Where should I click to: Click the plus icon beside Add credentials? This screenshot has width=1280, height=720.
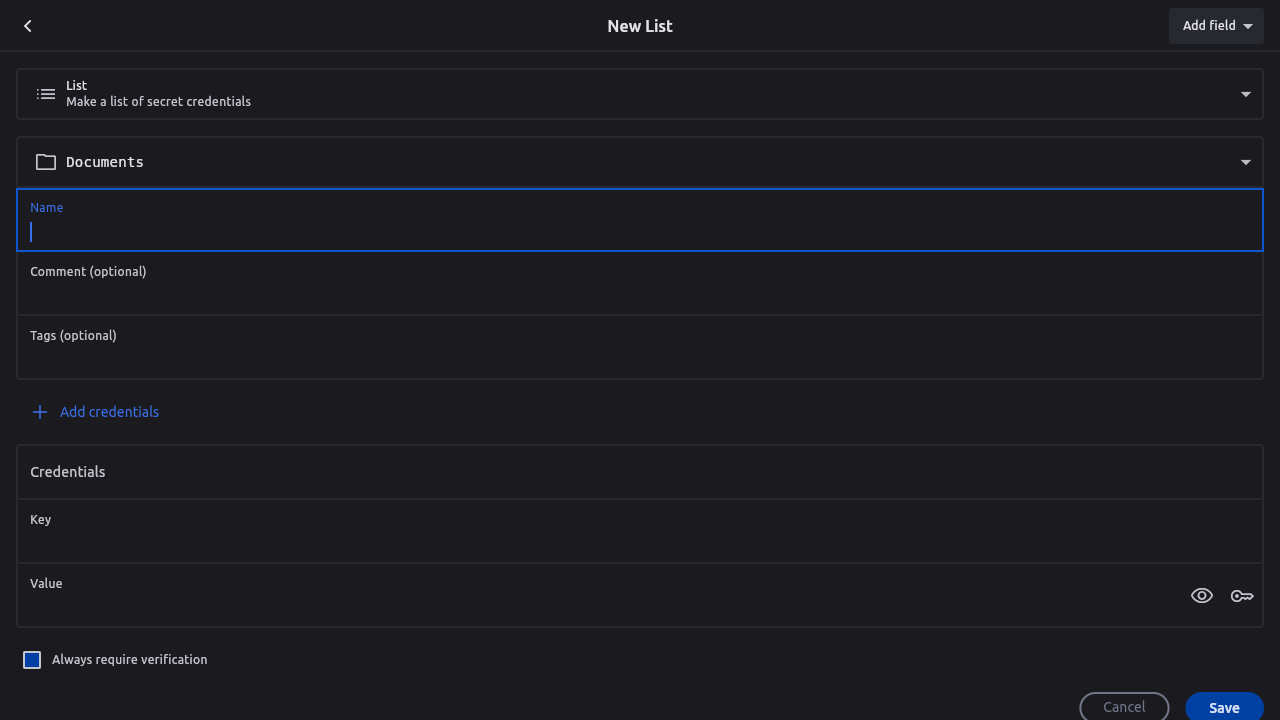click(40, 412)
